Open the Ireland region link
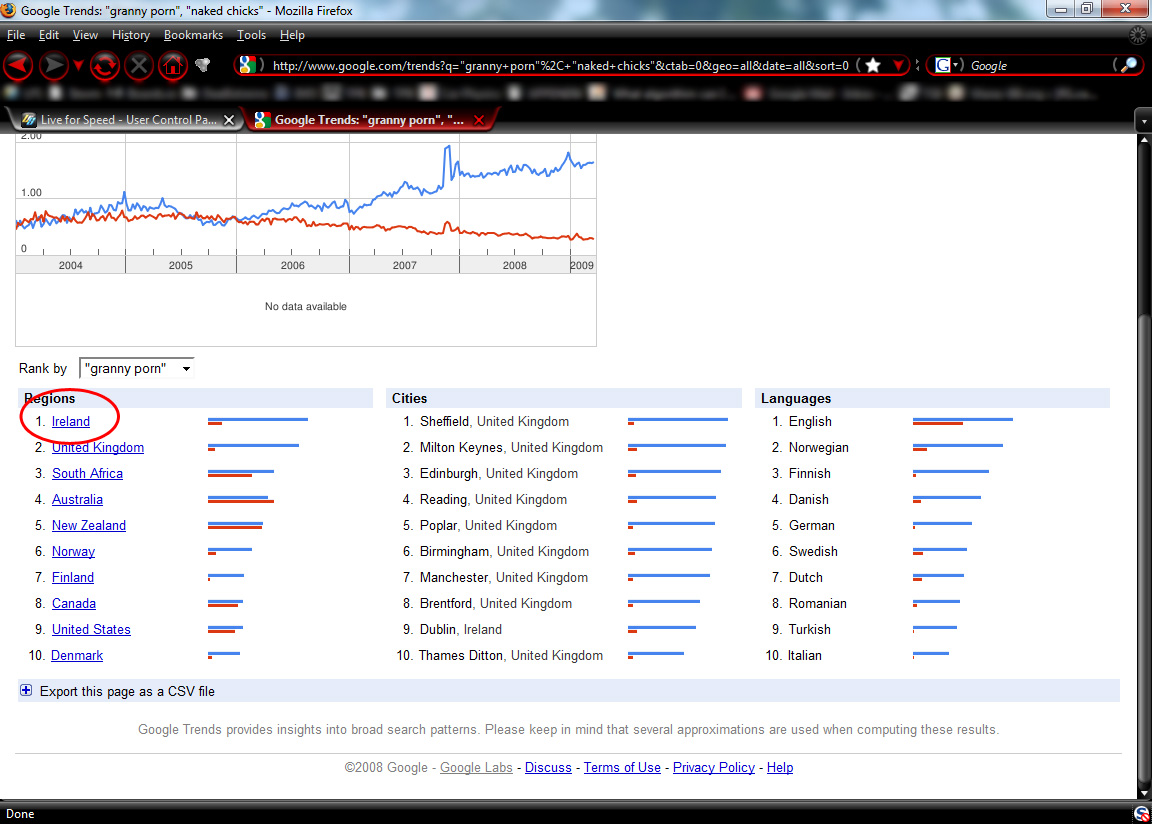This screenshot has width=1152, height=824. (x=71, y=422)
